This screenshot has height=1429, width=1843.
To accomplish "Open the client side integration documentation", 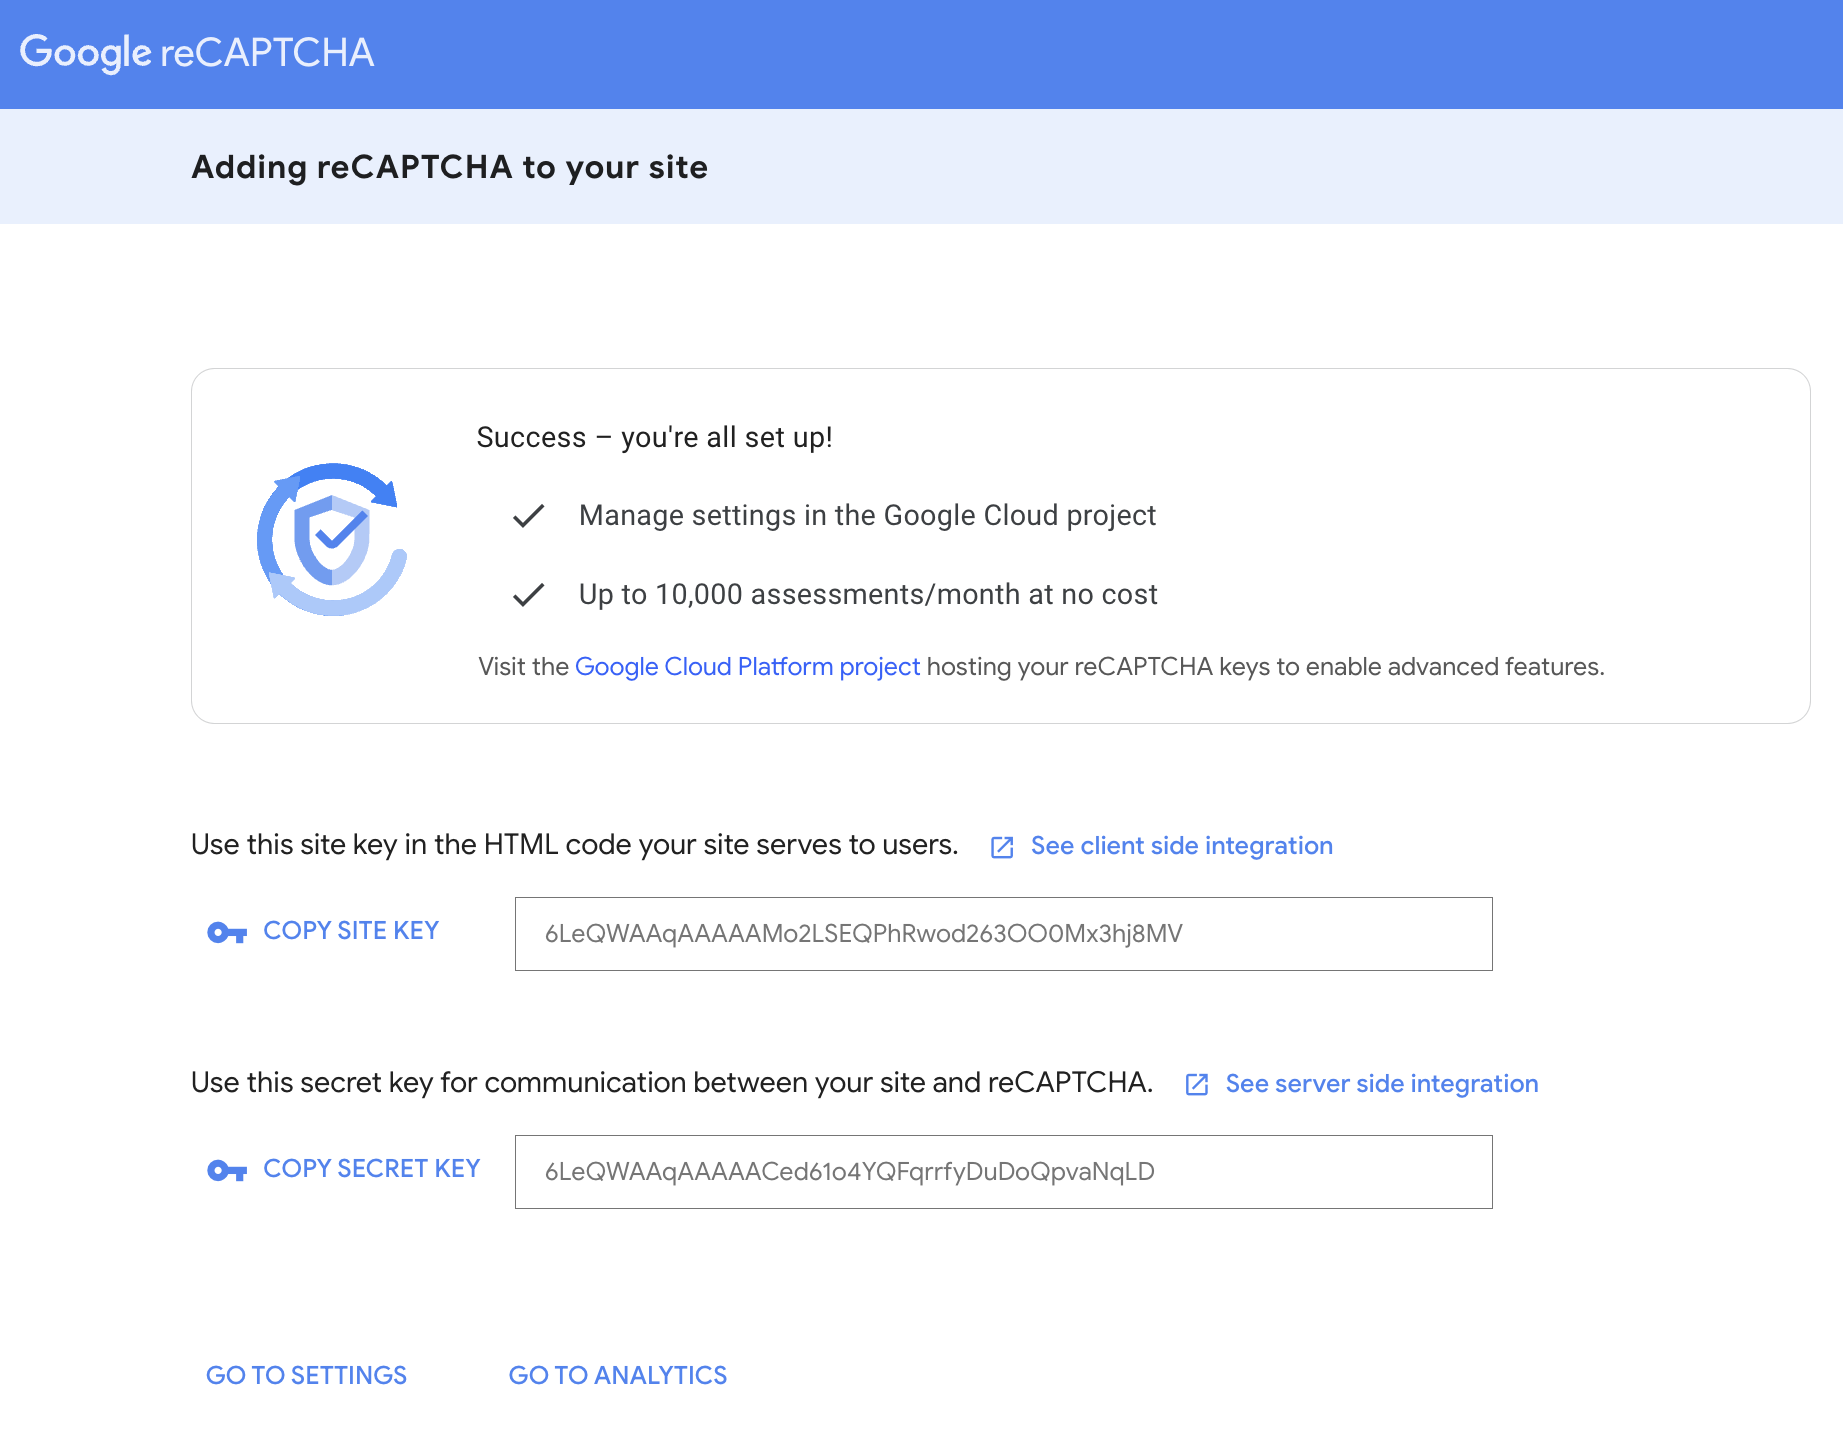I will 1181,846.
